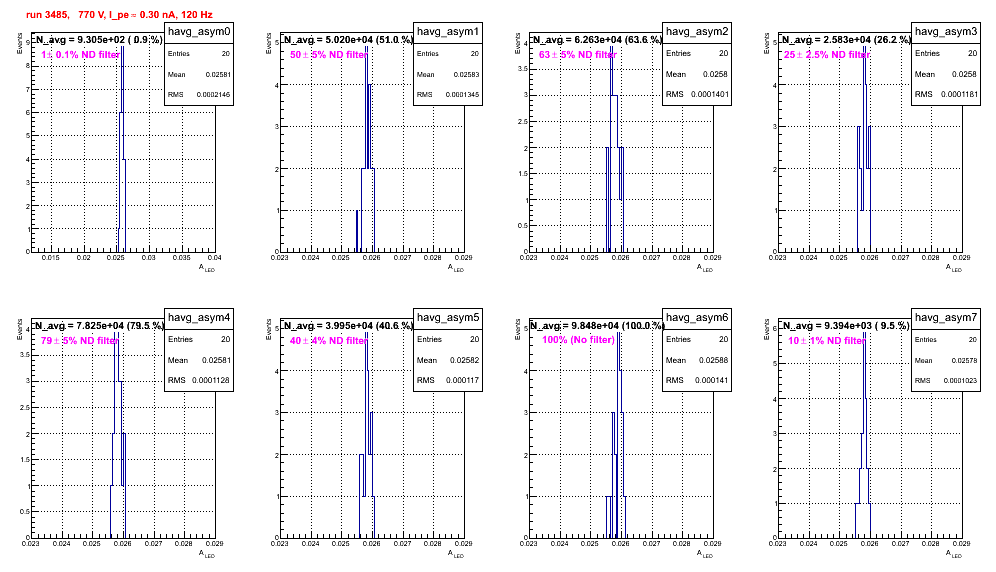Pick the magenta 63± 5% ND filter label
Image resolution: width=996 pixels, height=572 pixels.
pos(578,55)
